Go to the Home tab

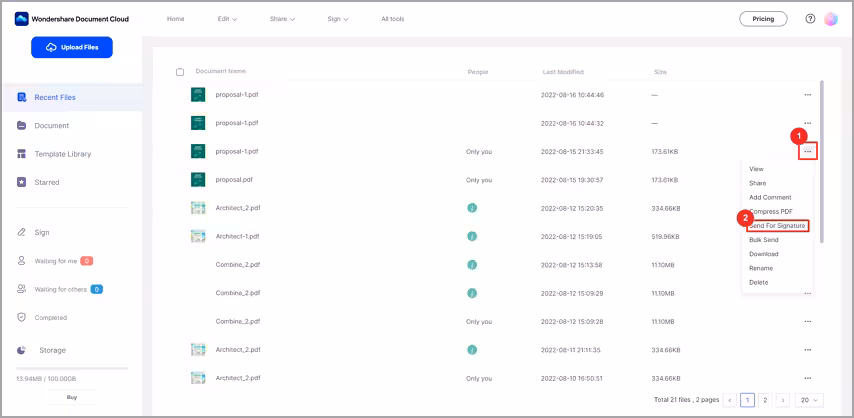175,19
